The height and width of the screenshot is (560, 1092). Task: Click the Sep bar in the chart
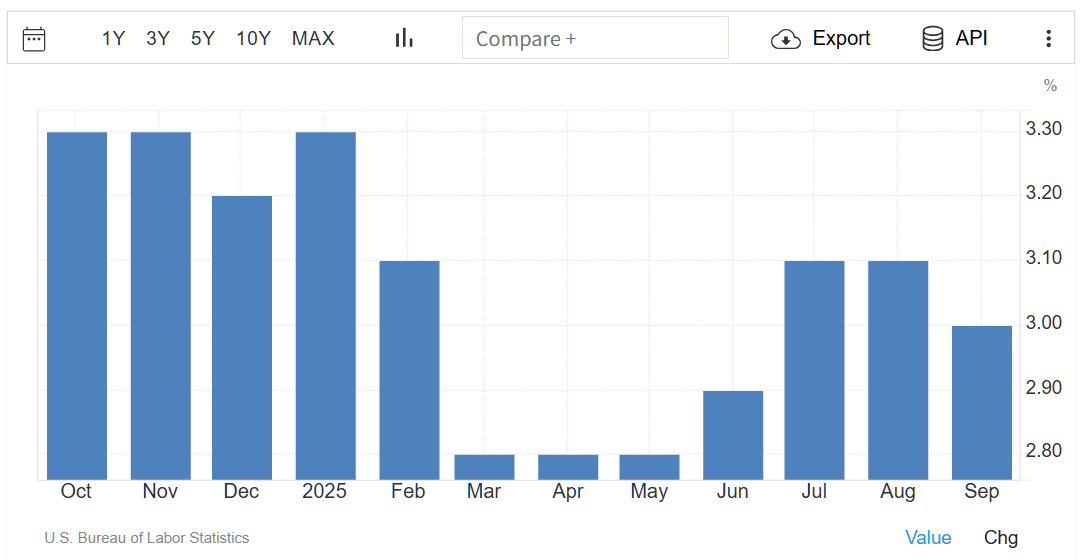coord(982,402)
